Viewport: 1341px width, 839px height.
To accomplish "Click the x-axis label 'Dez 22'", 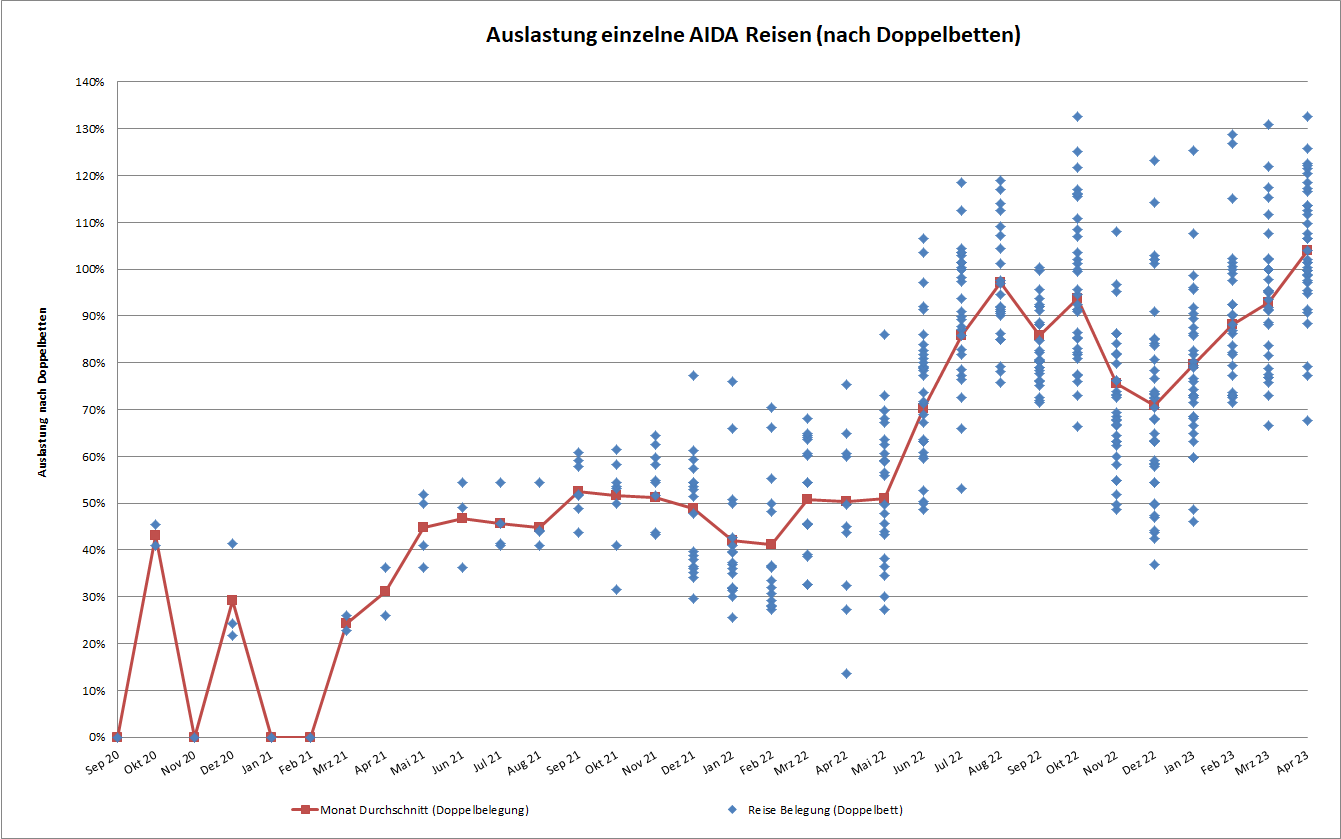I will (1141, 762).
